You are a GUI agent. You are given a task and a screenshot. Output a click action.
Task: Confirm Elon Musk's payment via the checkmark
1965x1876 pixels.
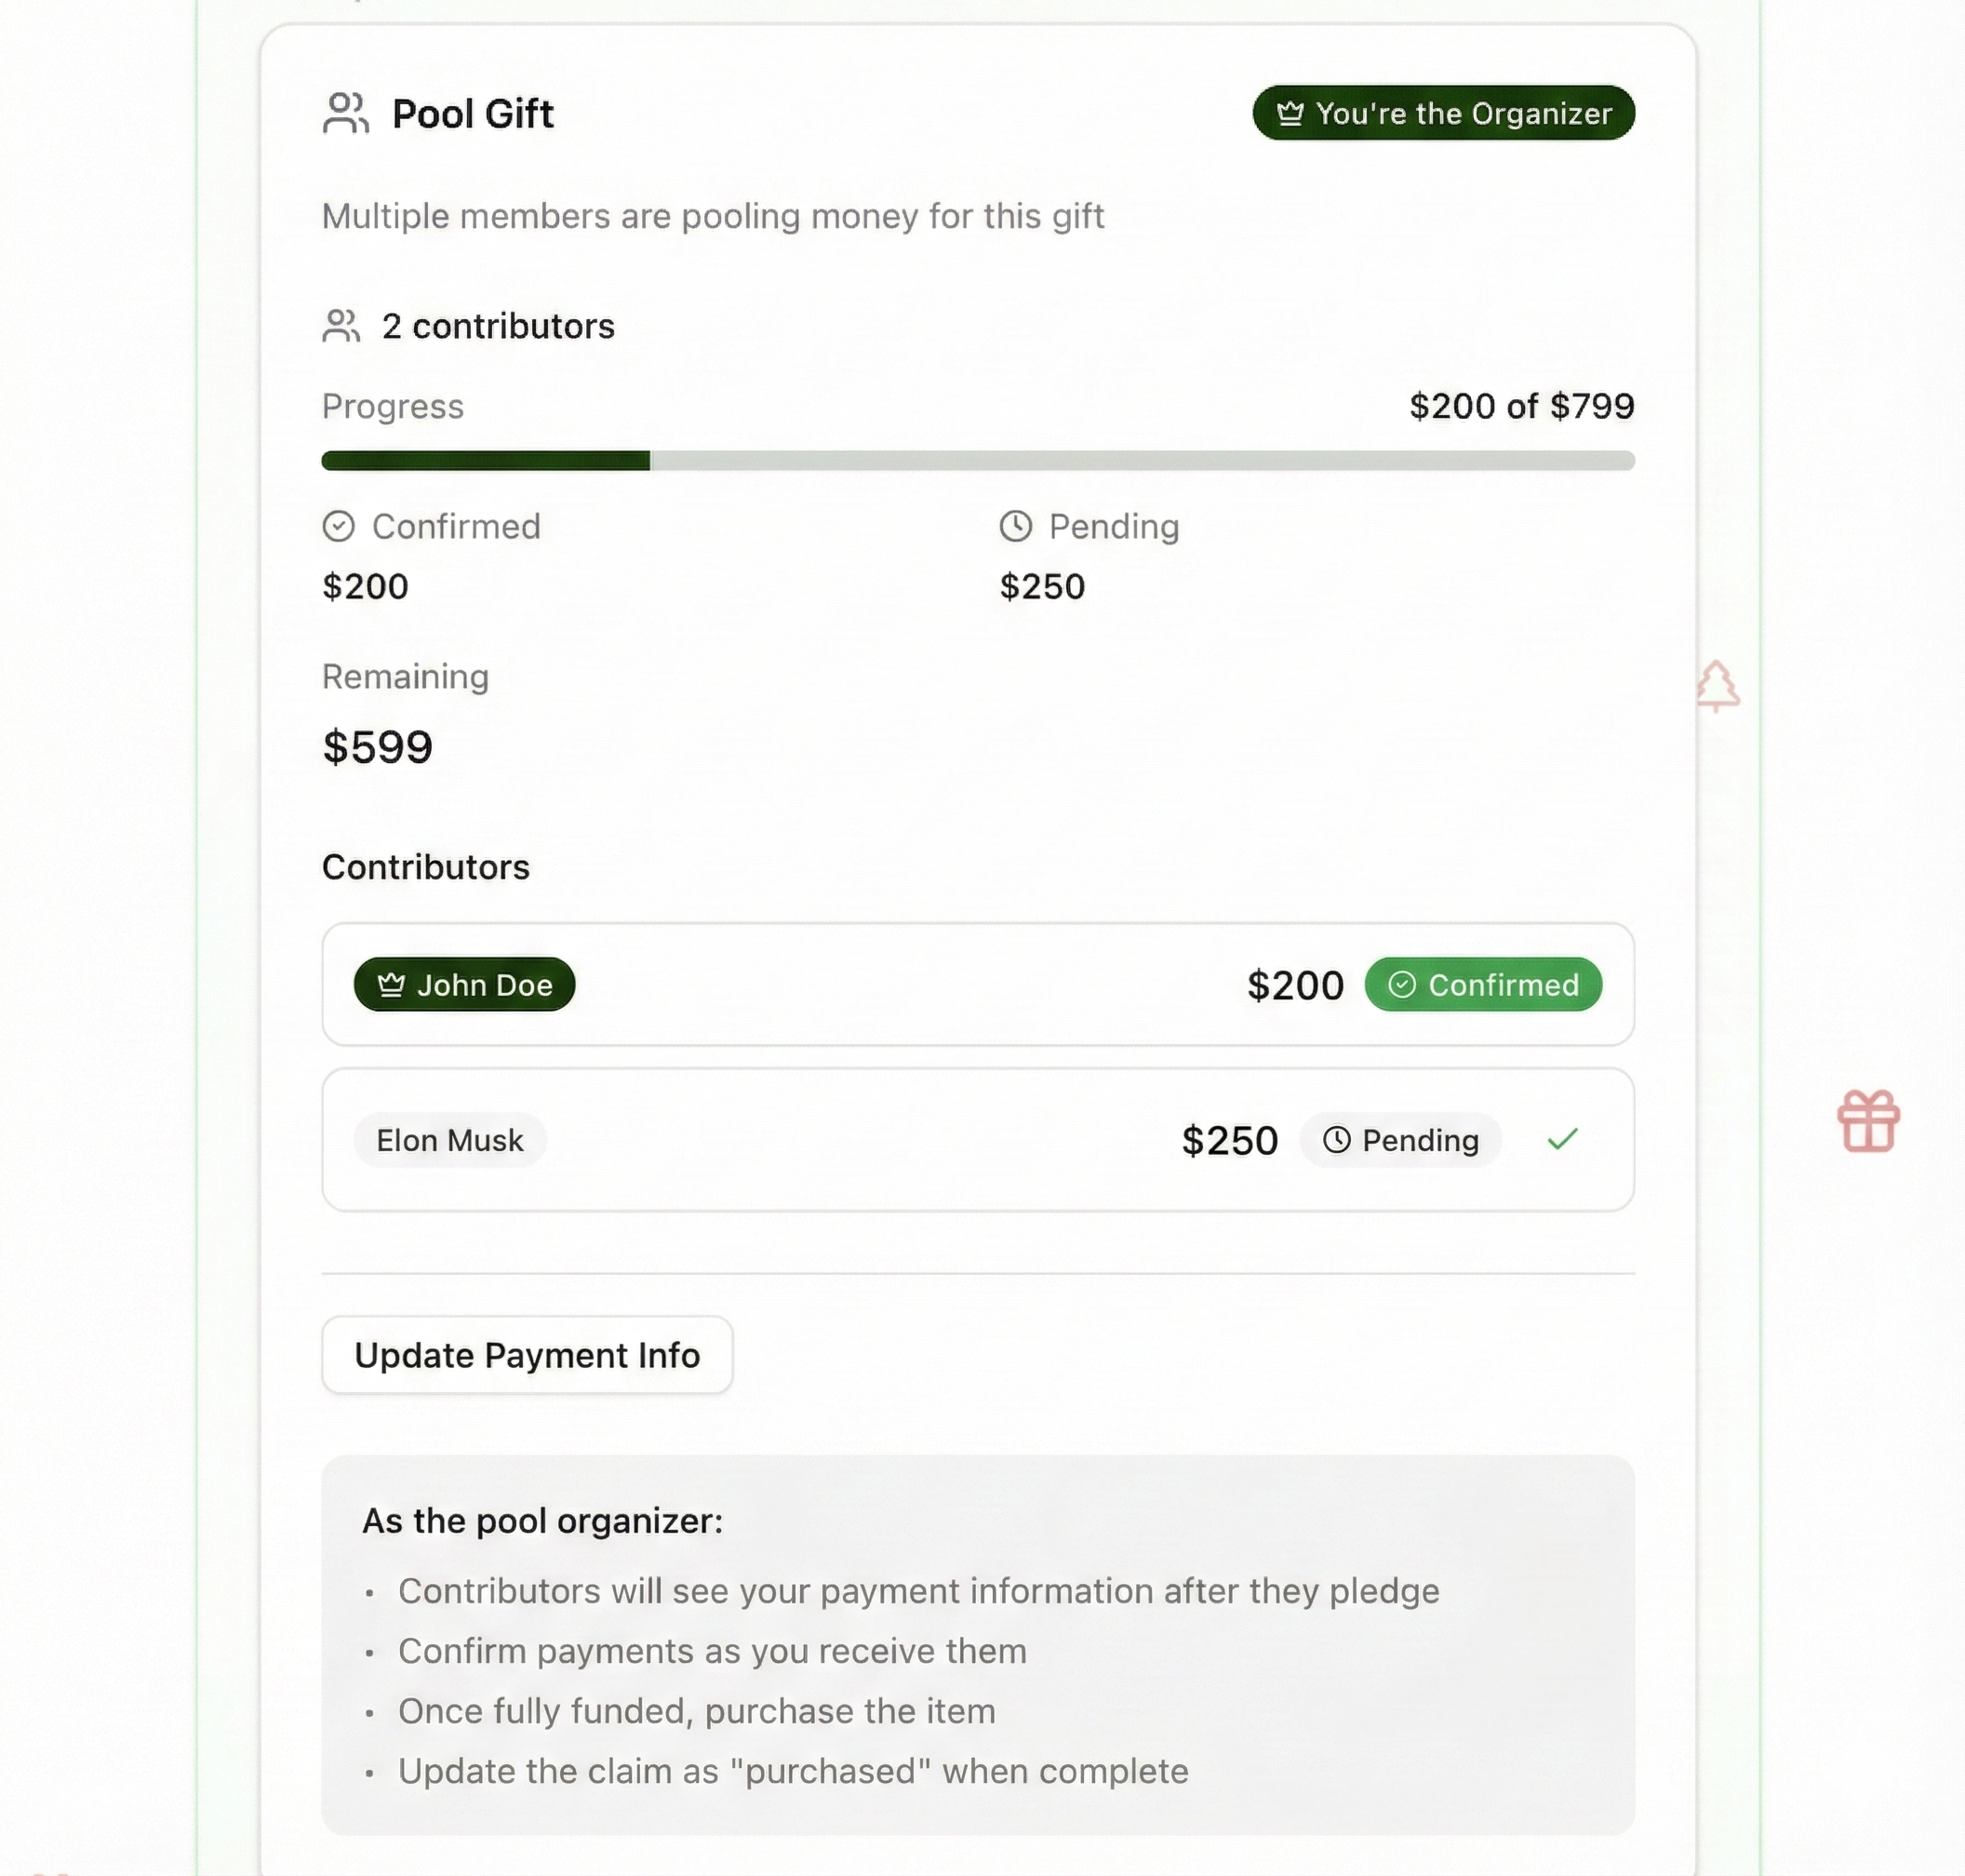click(x=1562, y=1139)
